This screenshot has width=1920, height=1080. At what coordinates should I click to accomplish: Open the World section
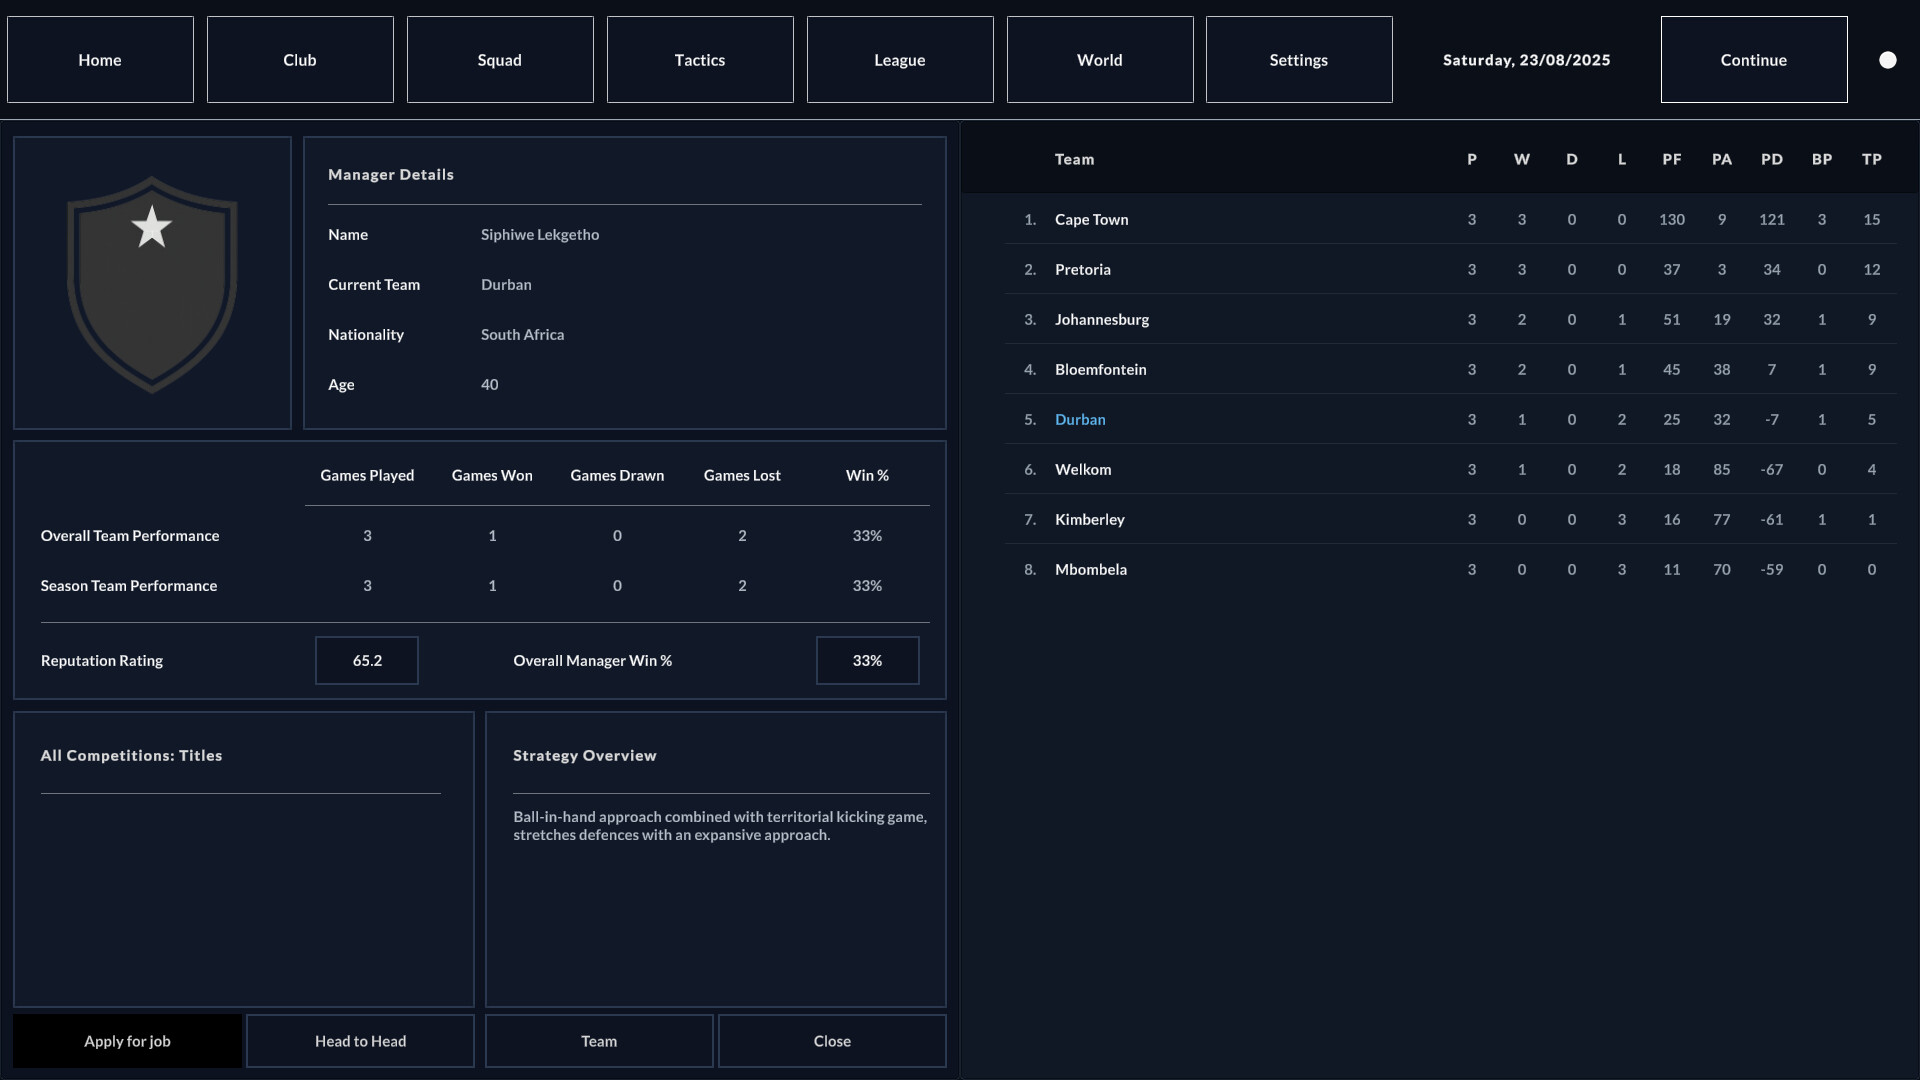tap(1098, 59)
